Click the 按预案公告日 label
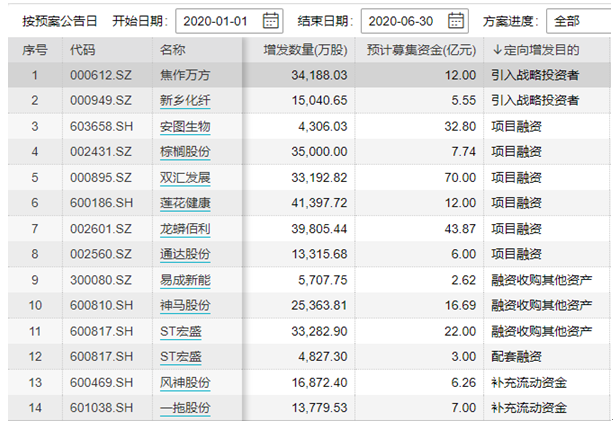 point(60,21)
